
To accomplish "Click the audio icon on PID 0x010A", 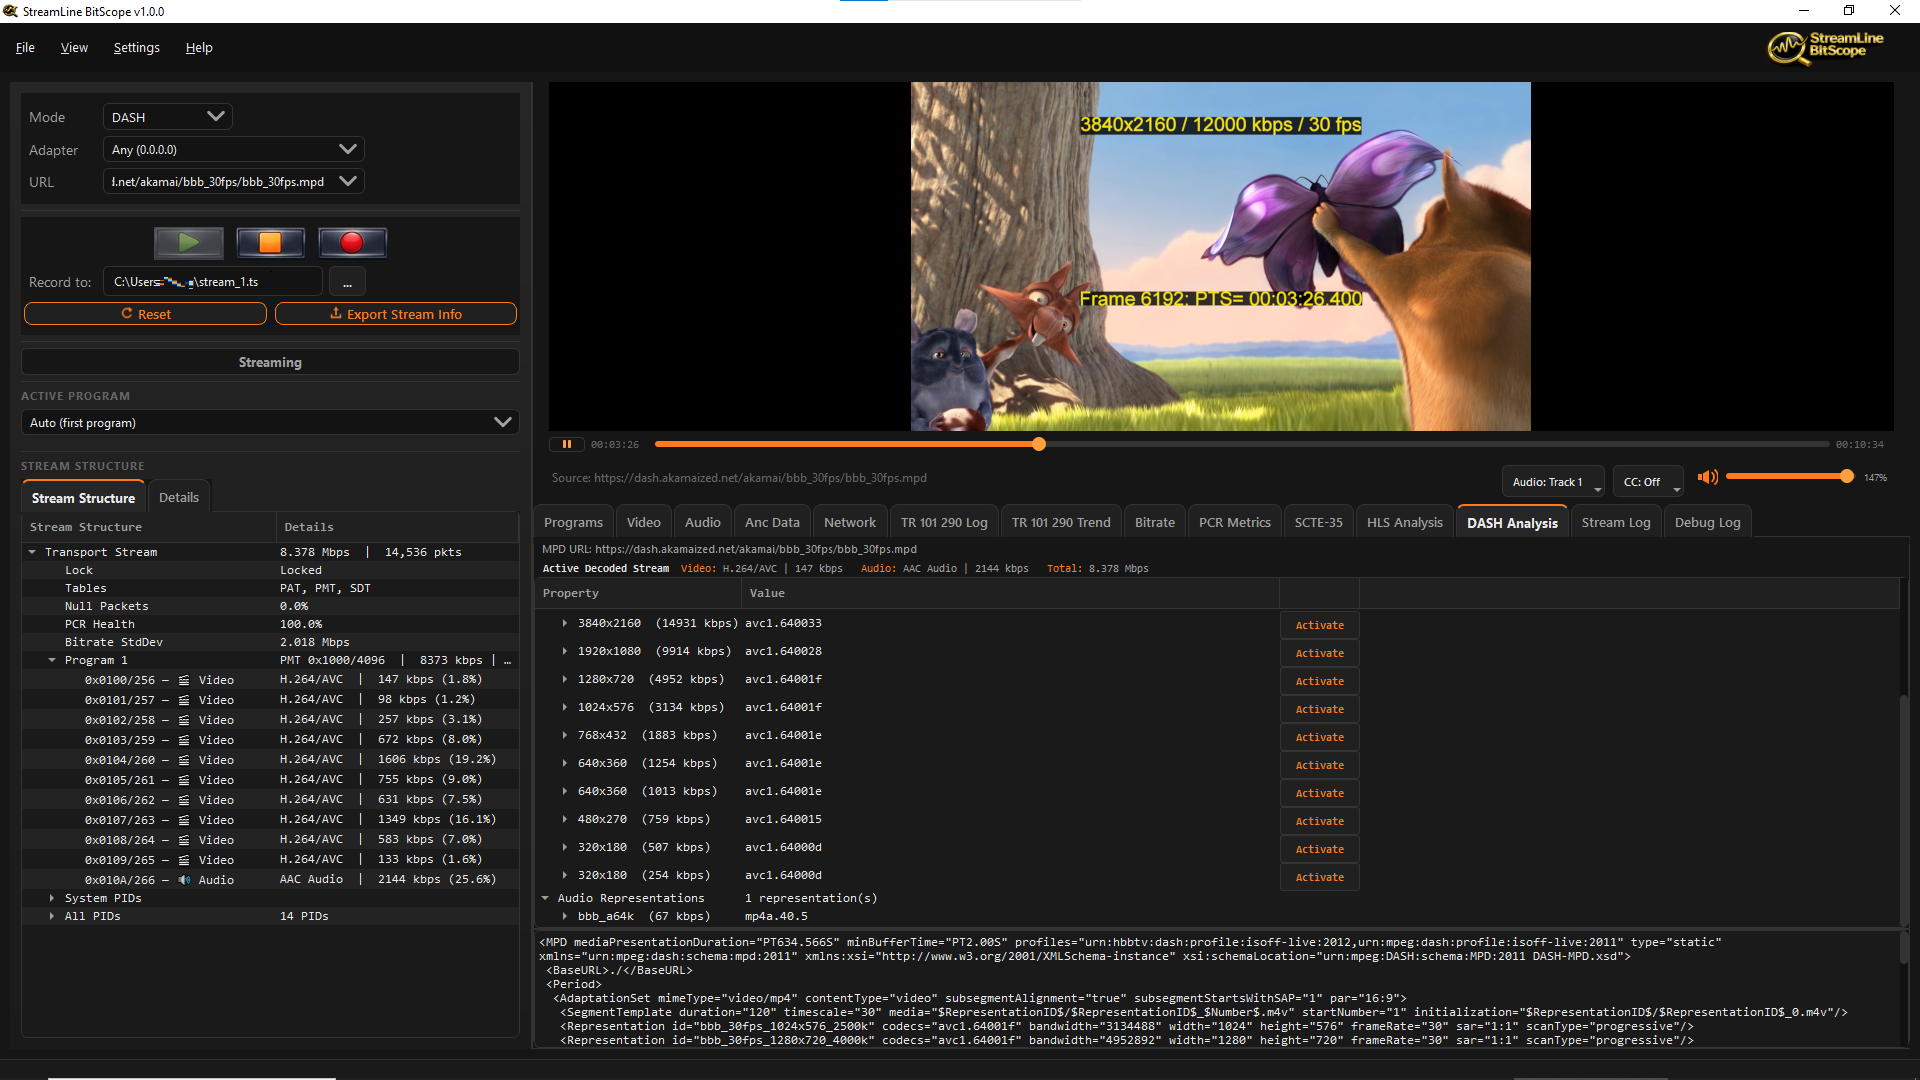I will pyautogui.click(x=184, y=881).
